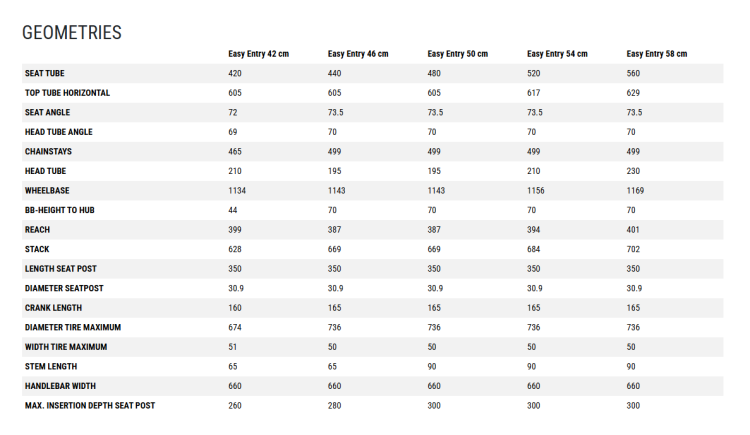Click the HEAD TUBE ANGLE row label
The image size is (750, 435).
58,132
